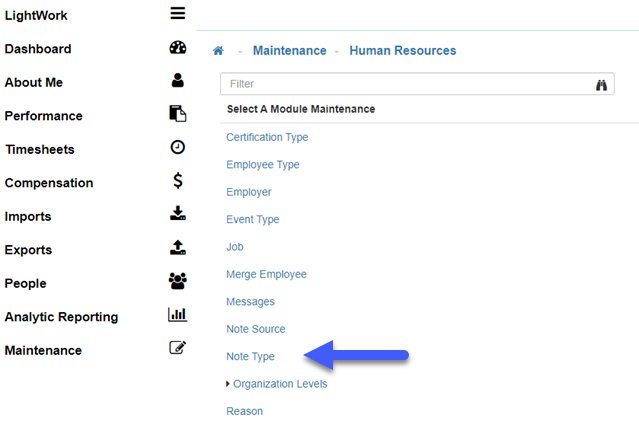Click the People group icon

[x=177, y=282]
